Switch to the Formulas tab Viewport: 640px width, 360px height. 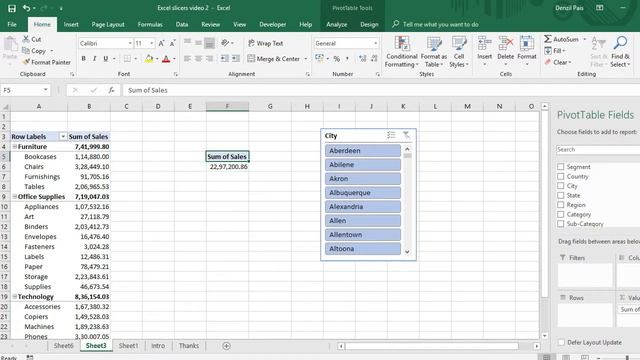coord(150,24)
